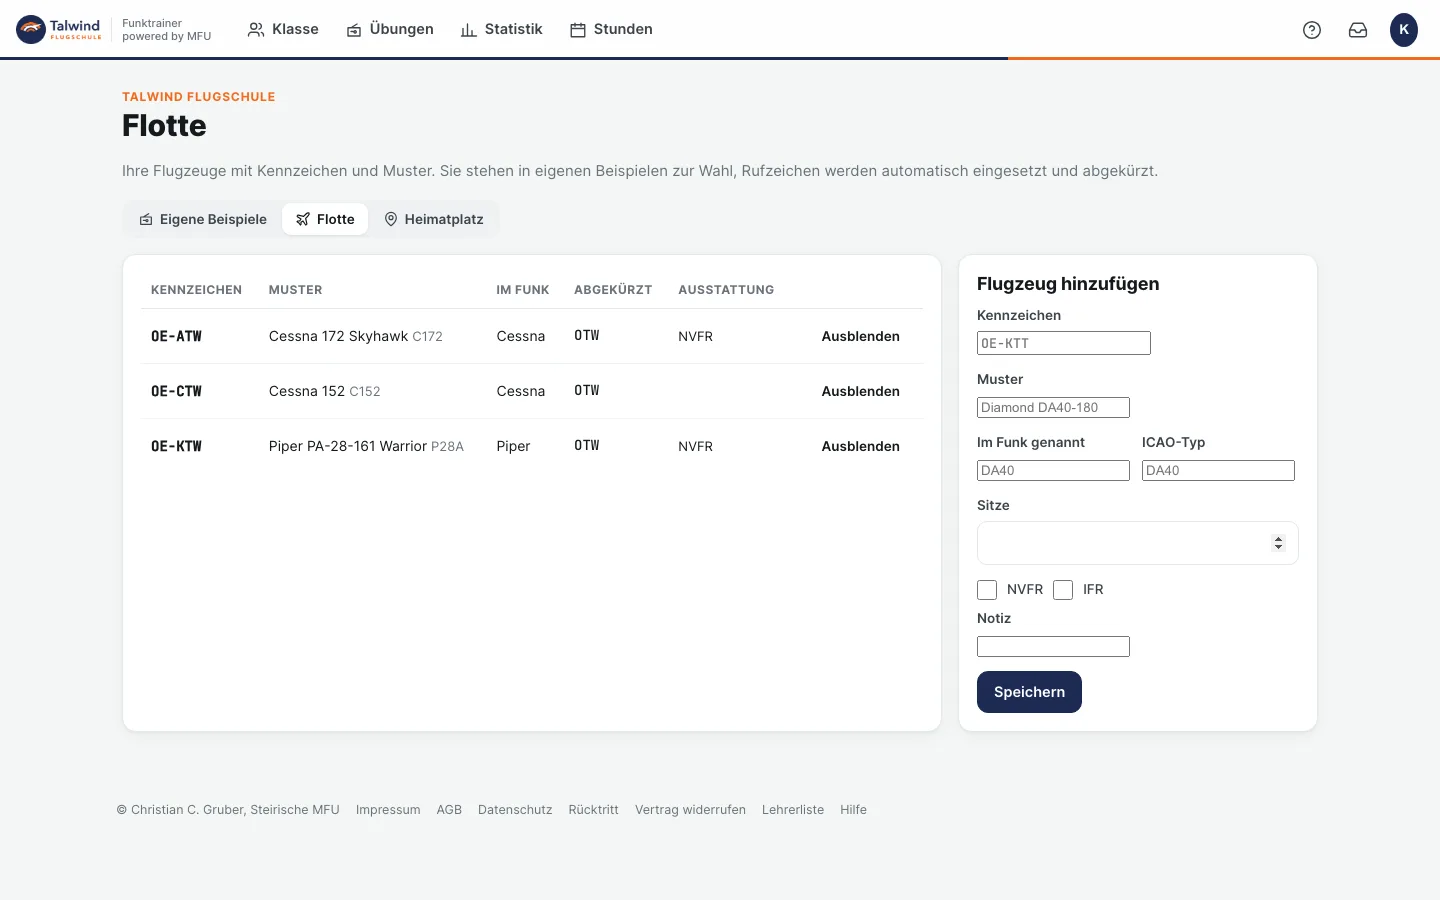Click the OE-KTW registration cell
The width and height of the screenshot is (1440, 900).
[x=176, y=446]
